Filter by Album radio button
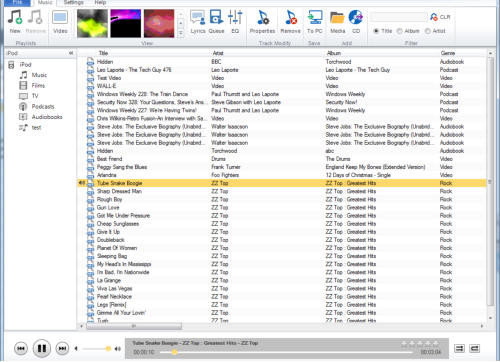Screen dimensions: 500x362 (400, 31)
